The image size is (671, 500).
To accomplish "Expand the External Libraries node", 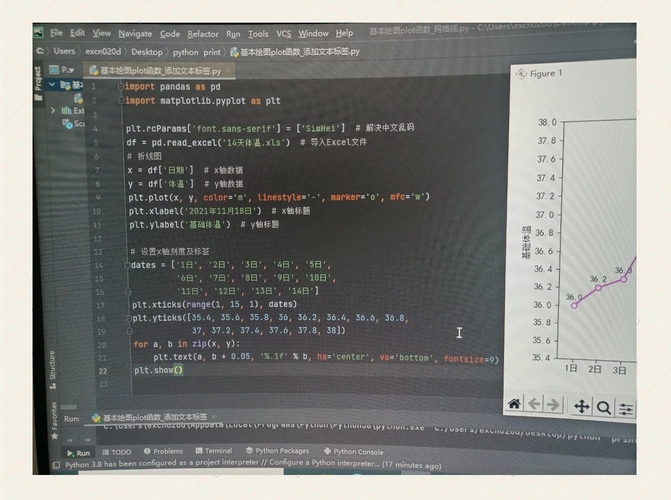I will point(53,110).
